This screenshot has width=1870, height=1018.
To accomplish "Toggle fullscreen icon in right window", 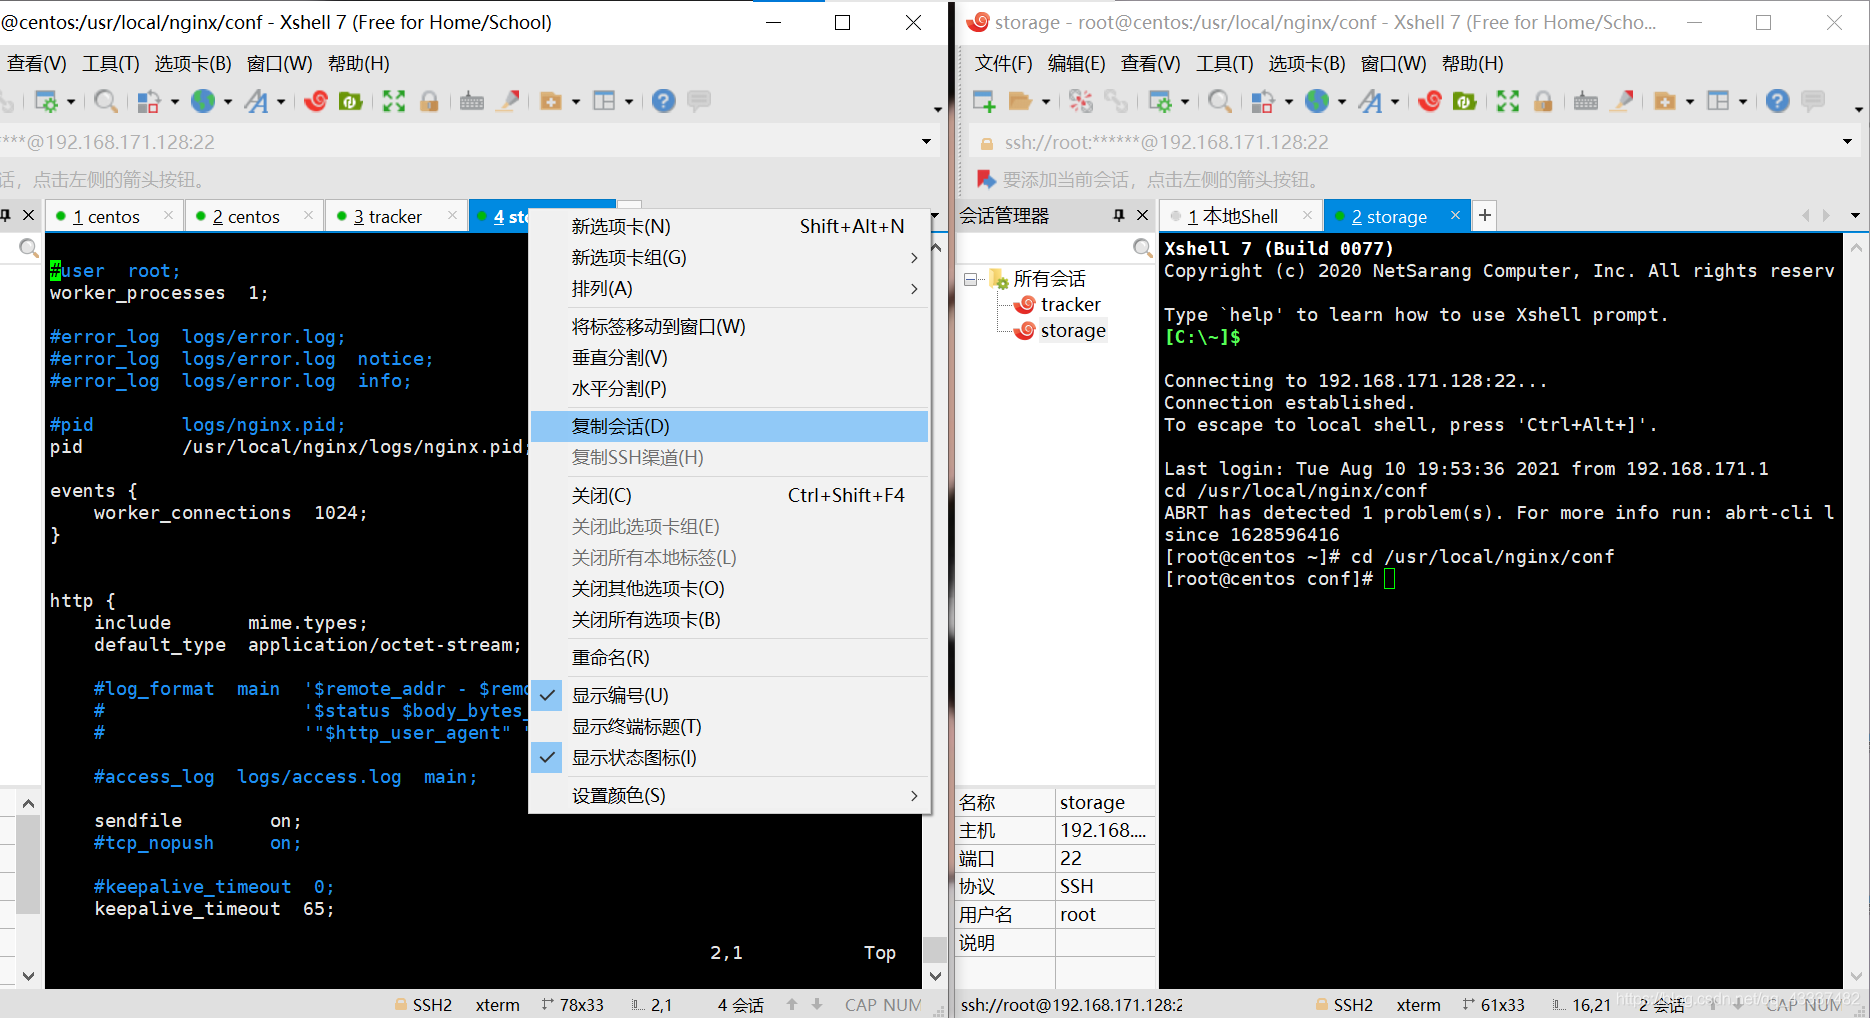I will tap(1508, 101).
